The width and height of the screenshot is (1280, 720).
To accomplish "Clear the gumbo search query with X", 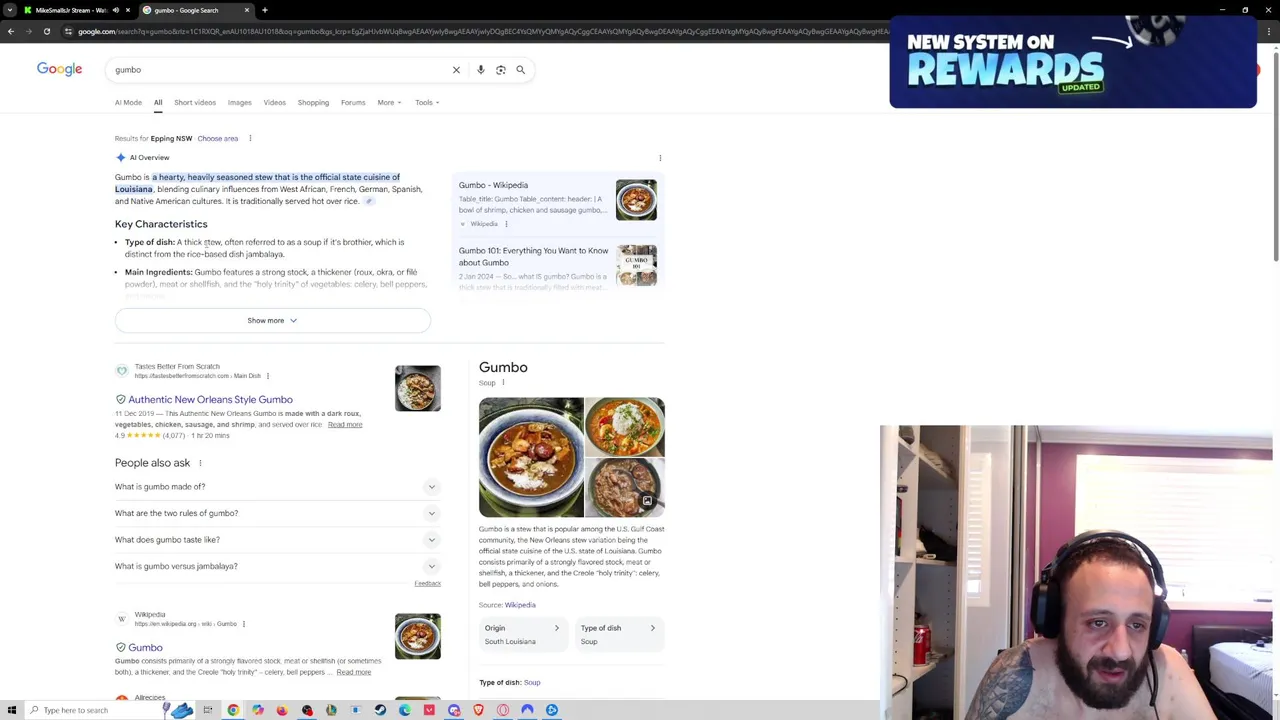I will (456, 70).
